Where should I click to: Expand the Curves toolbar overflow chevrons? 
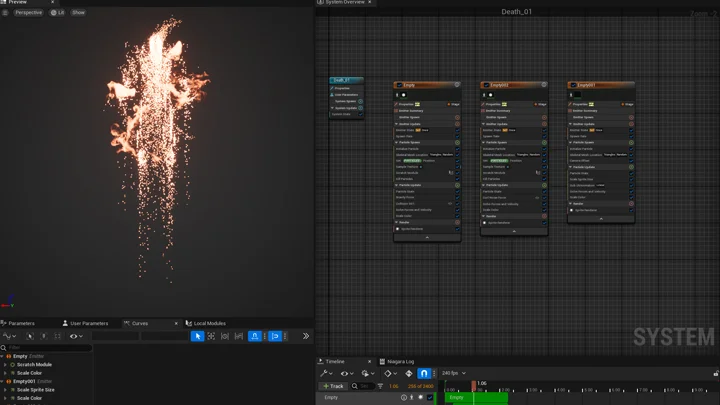(306, 336)
